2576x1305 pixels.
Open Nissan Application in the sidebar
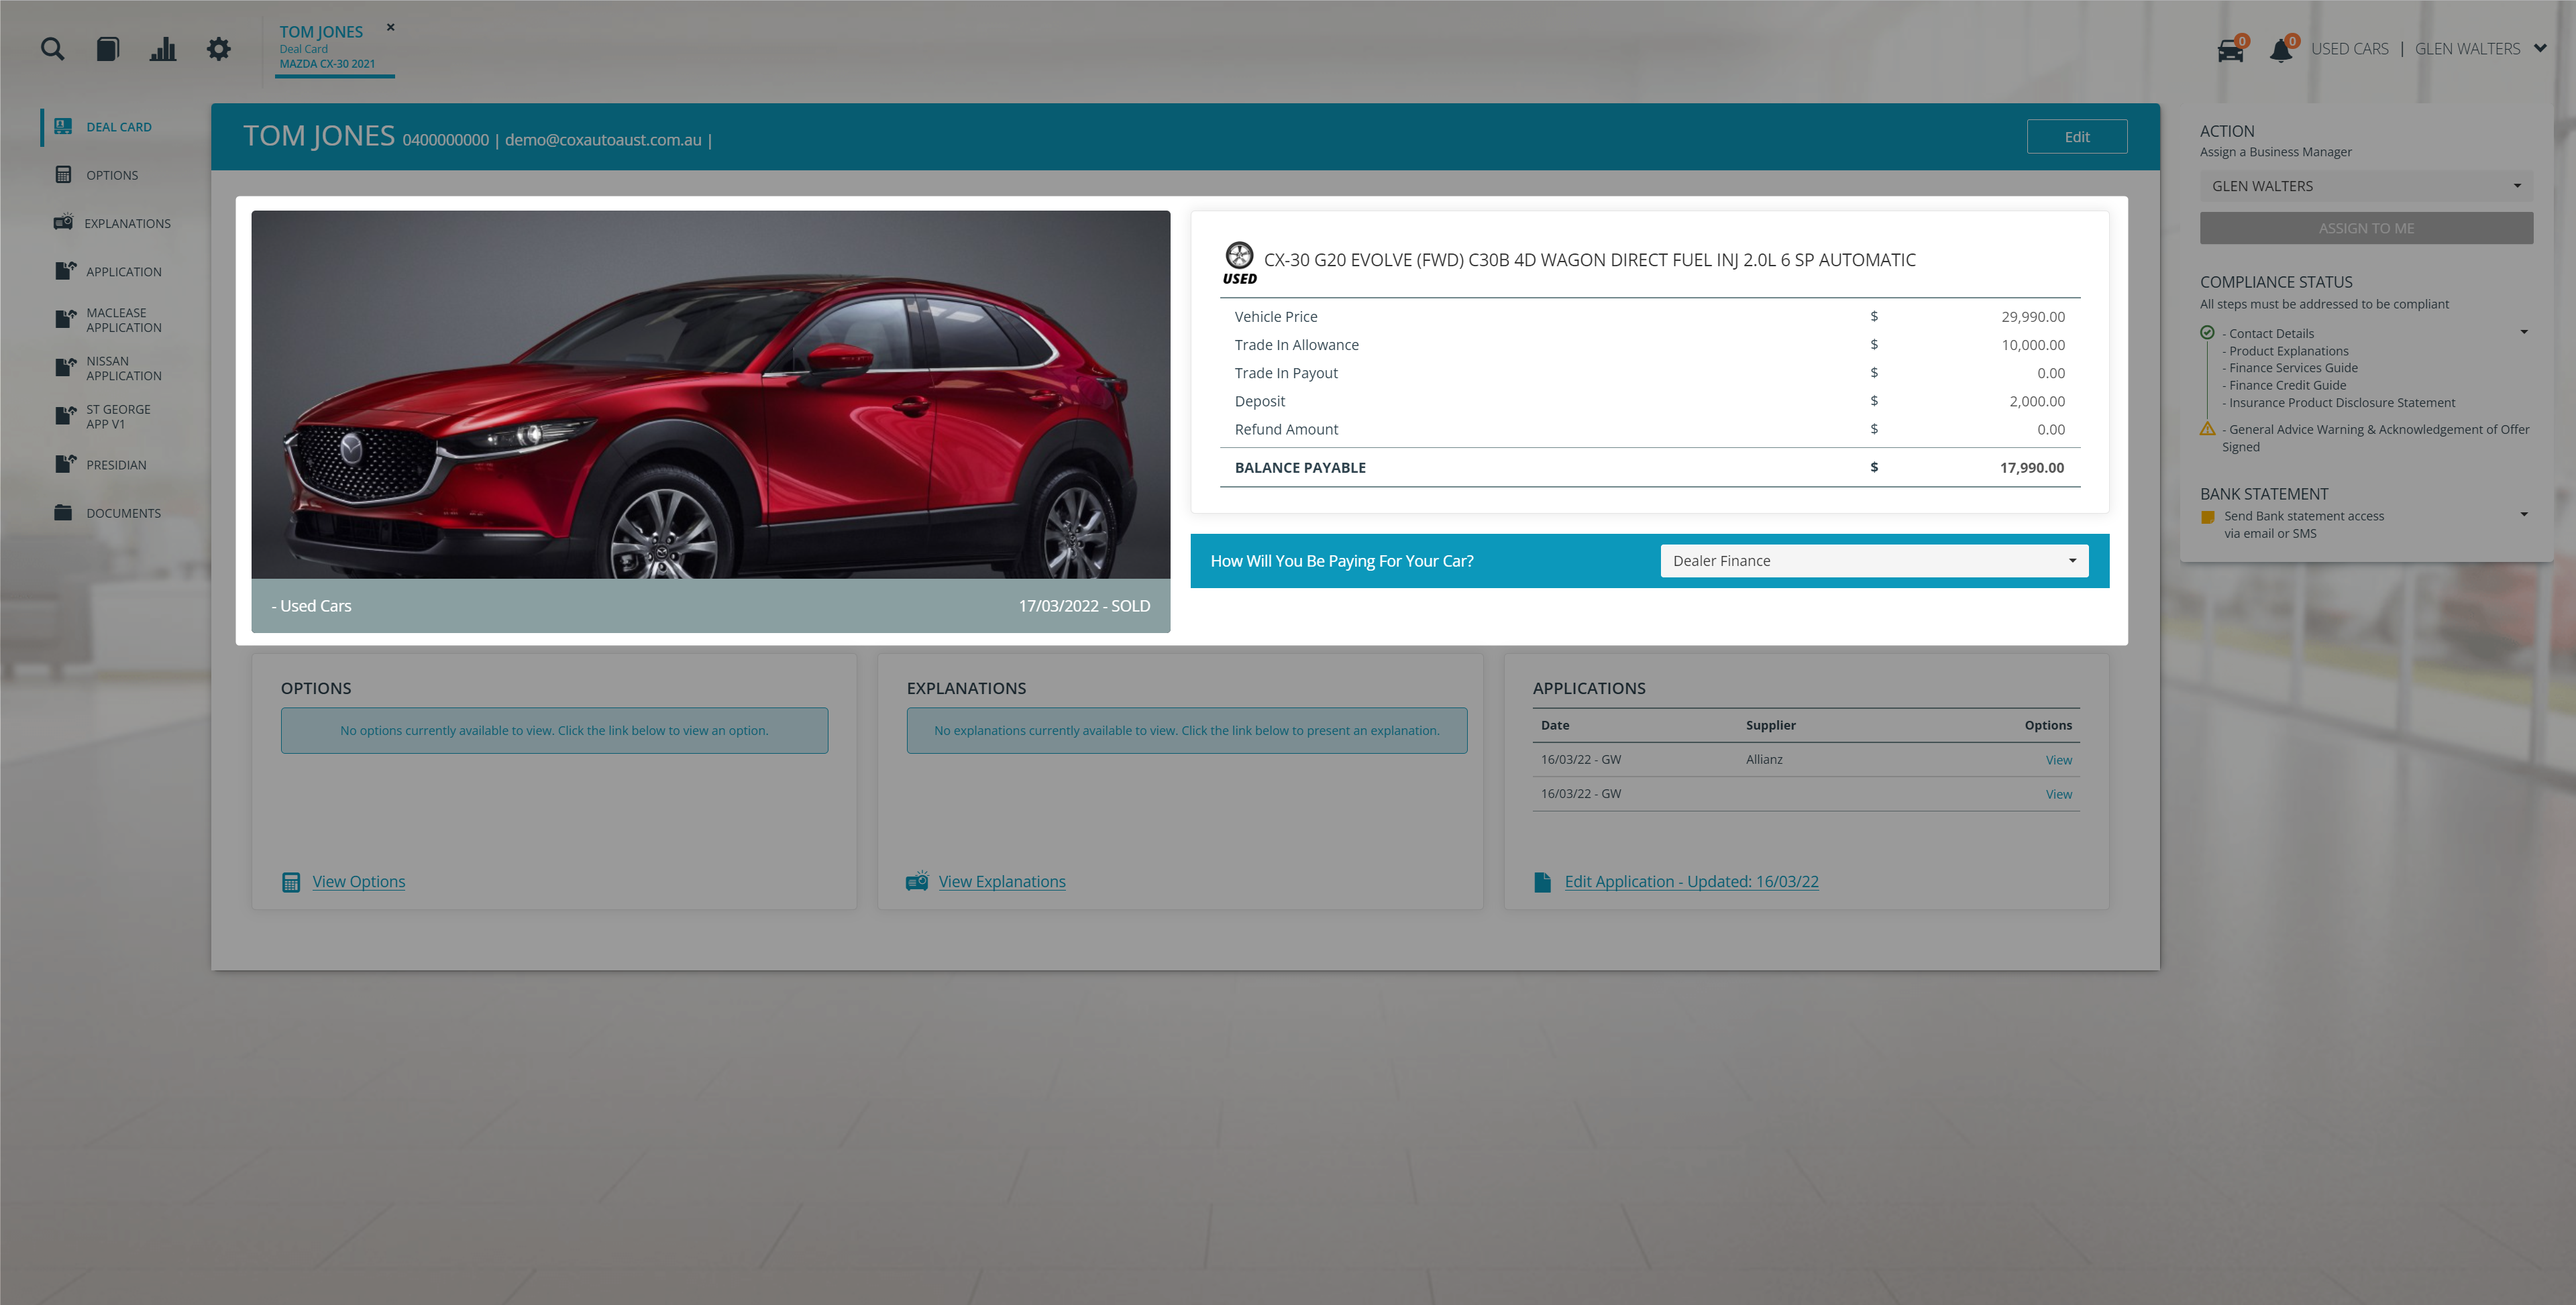point(124,368)
